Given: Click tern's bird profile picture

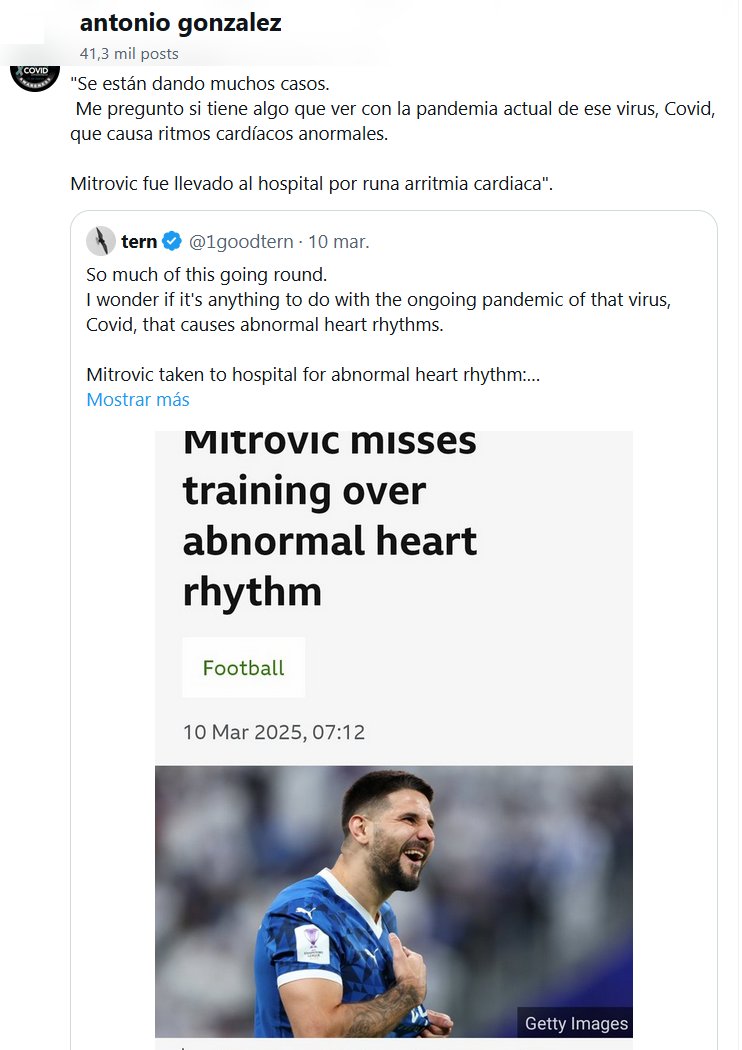Looking at the screenshot, I should (100, 241).
